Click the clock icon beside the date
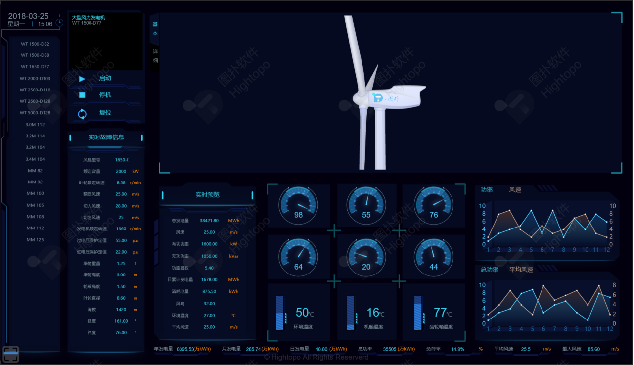 [x=59, y=21]
